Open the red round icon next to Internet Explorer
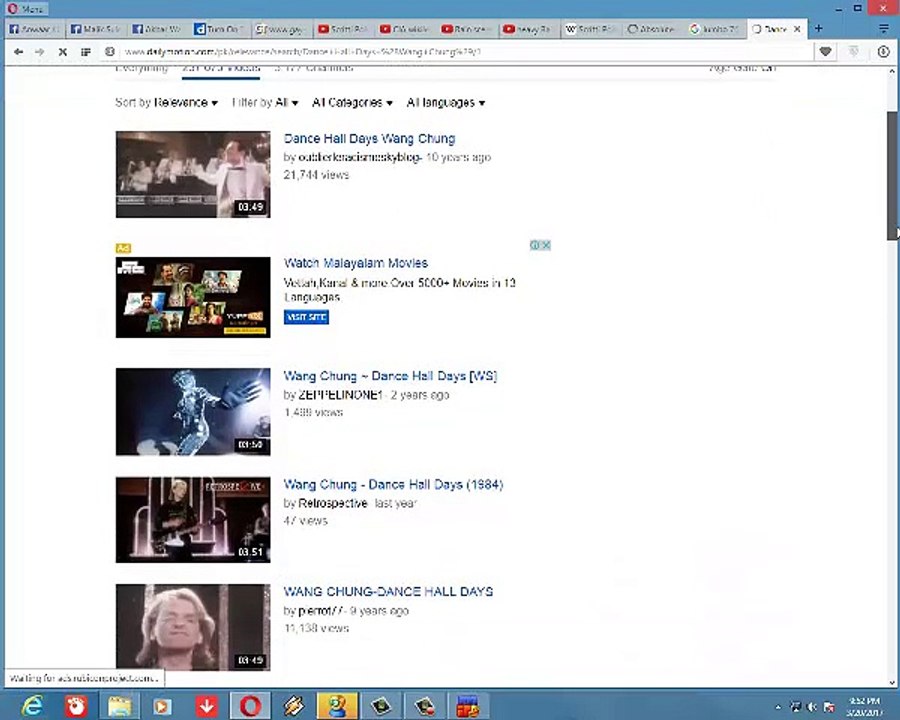Screen dimensions: 900x720 pyautogui.click(x=76, y=706)
